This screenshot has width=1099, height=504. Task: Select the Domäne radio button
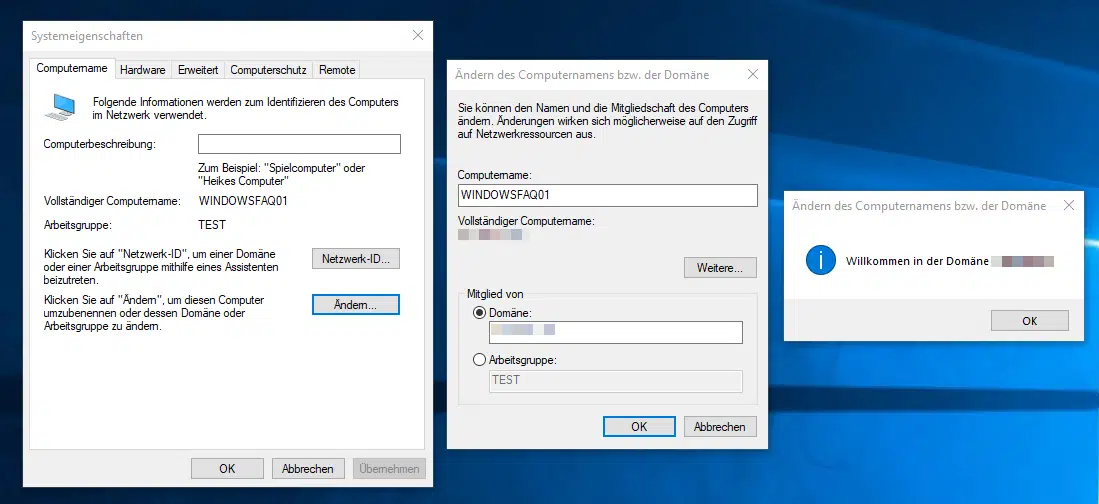(x=479, y=313)
